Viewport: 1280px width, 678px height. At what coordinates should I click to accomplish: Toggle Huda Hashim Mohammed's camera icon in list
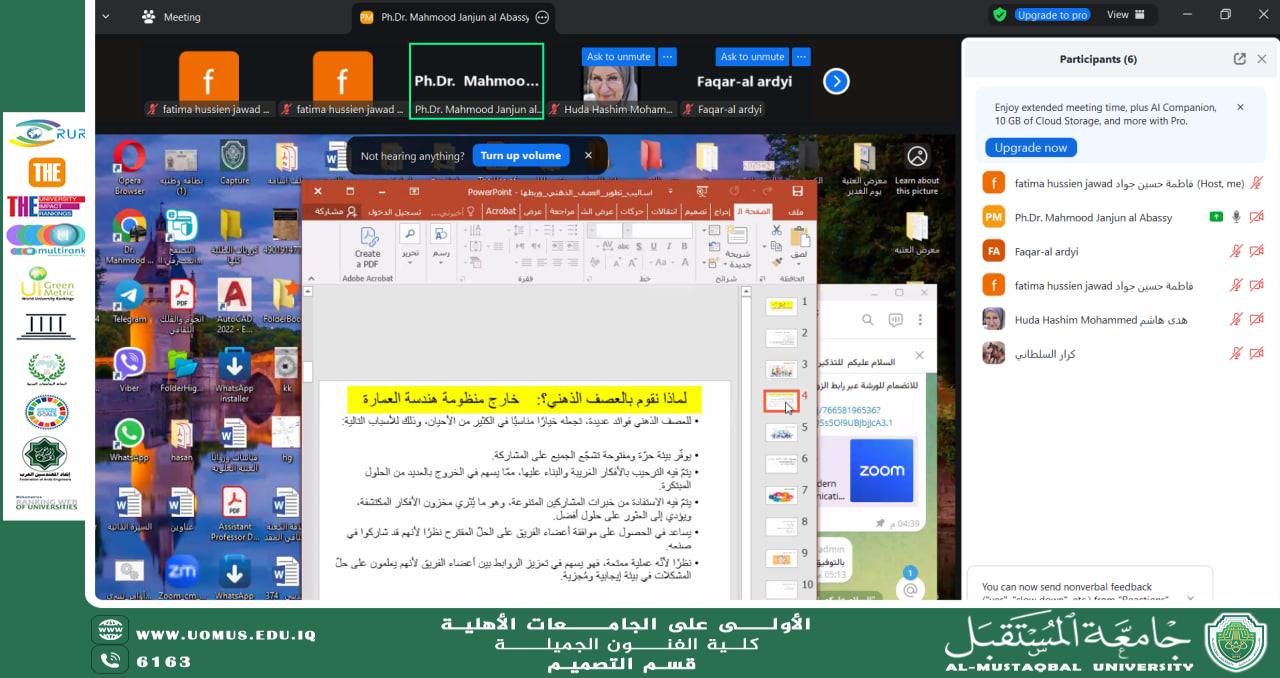tap(1256, 320)
